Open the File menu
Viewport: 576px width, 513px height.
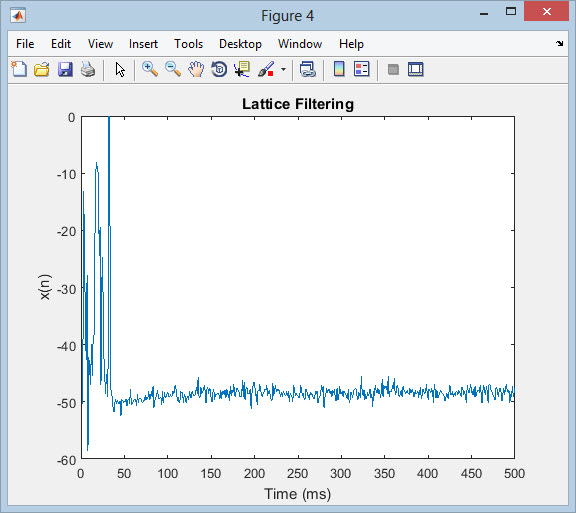pyautogui.click(x=25, y=44)
